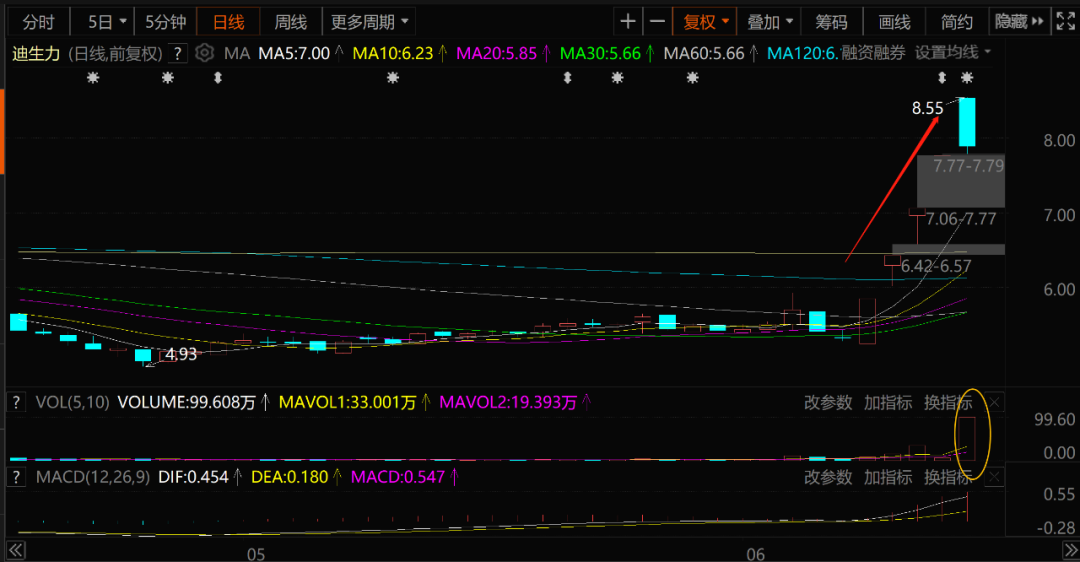
Task: Click the 05 month label on time axis
Action: coord(256,554)
